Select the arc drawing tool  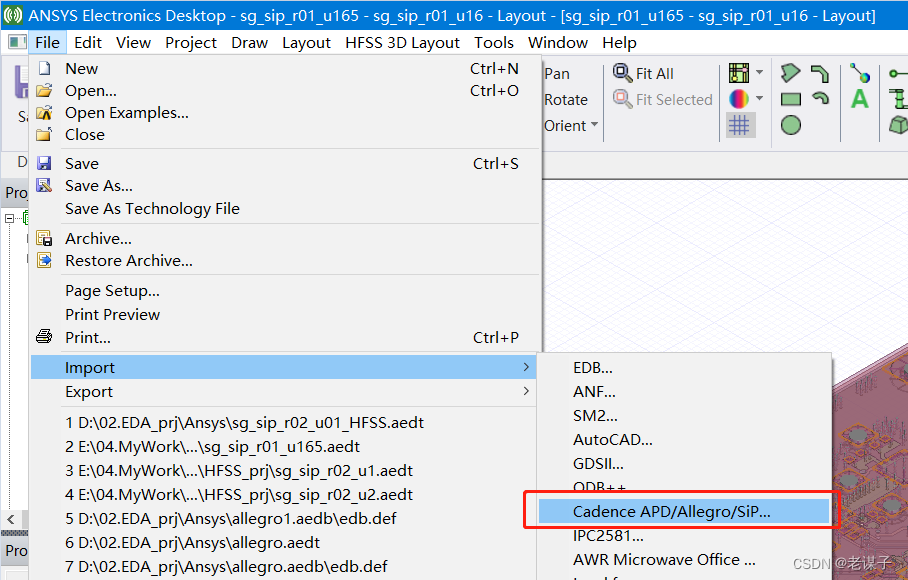click(820, 99)
